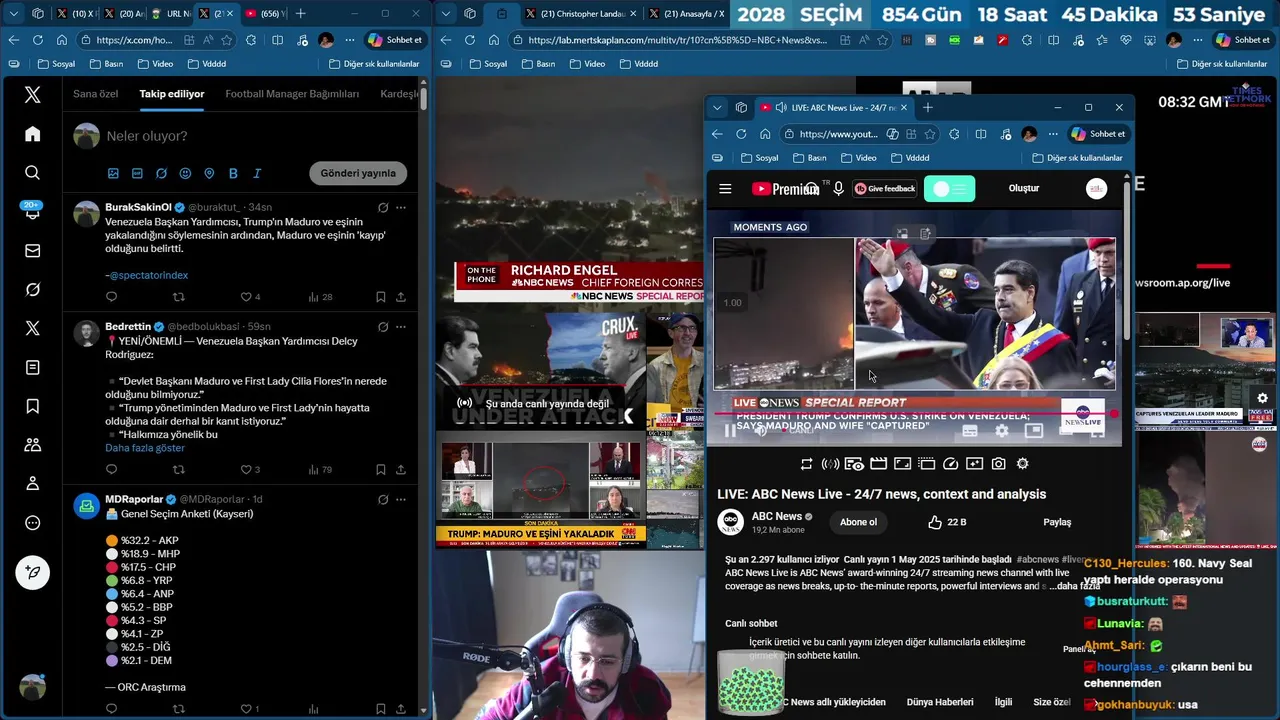Click YouTube voice search microphone
This screenshot has width=1280, height=720.
click(838, 188)
